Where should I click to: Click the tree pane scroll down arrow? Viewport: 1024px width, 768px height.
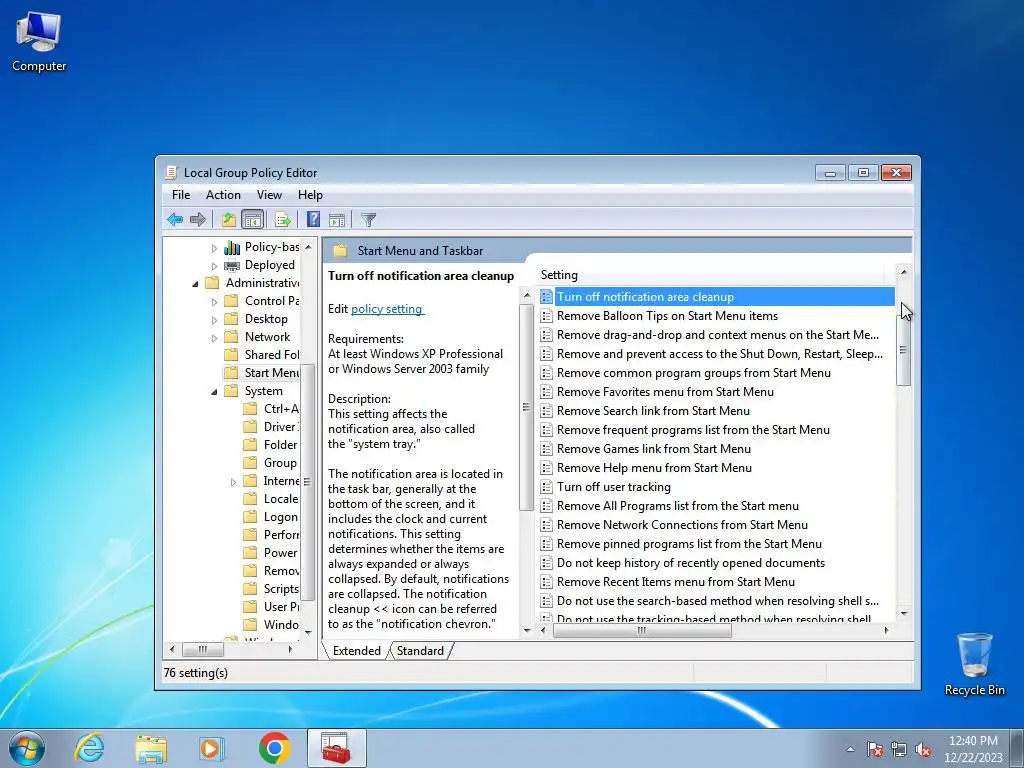(308, 632)
